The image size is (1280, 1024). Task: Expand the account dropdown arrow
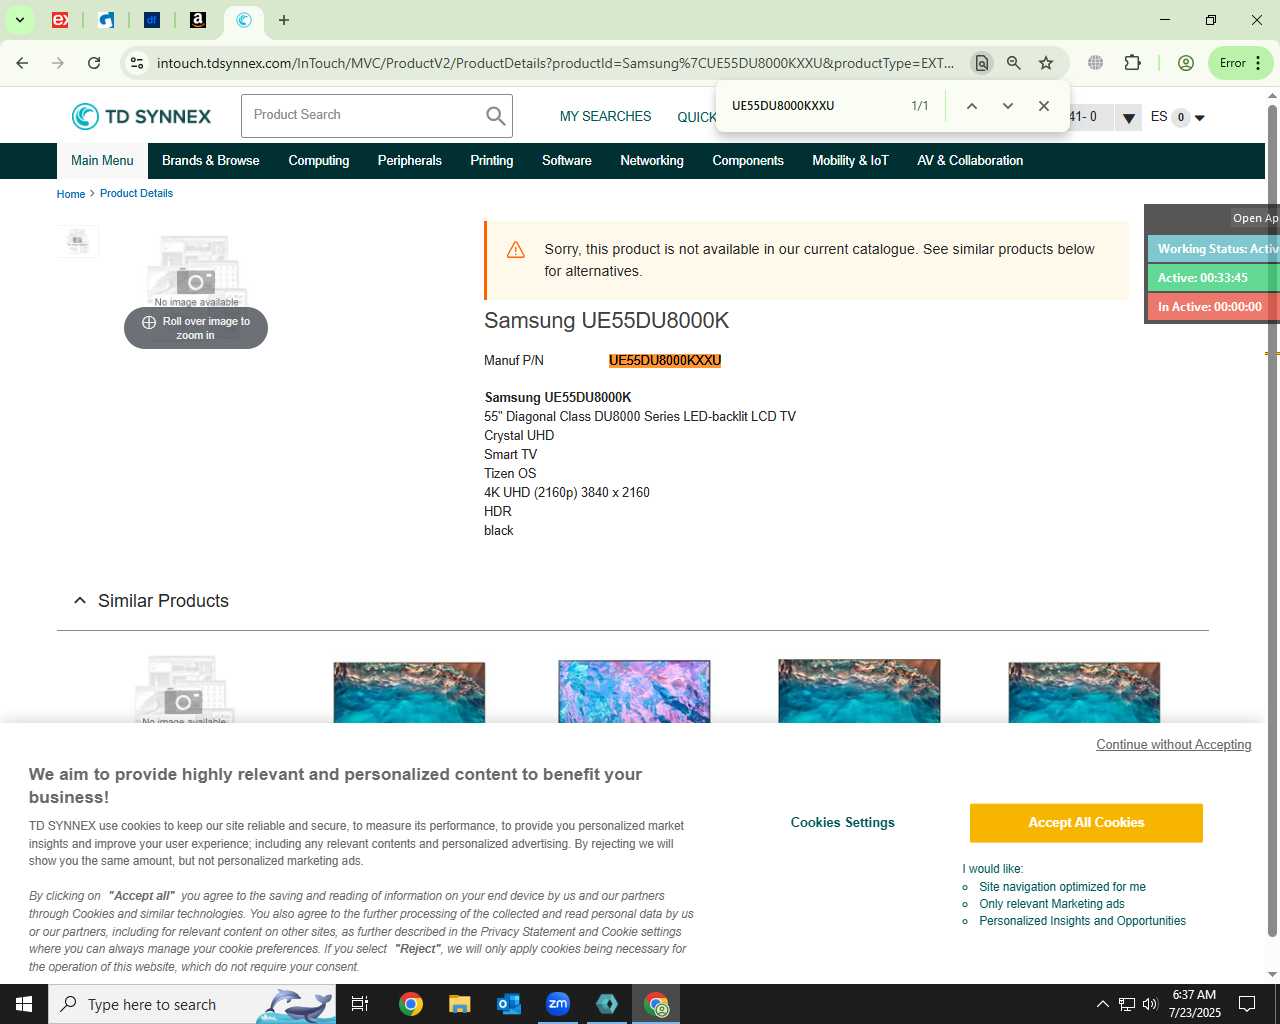(1128, 118)
